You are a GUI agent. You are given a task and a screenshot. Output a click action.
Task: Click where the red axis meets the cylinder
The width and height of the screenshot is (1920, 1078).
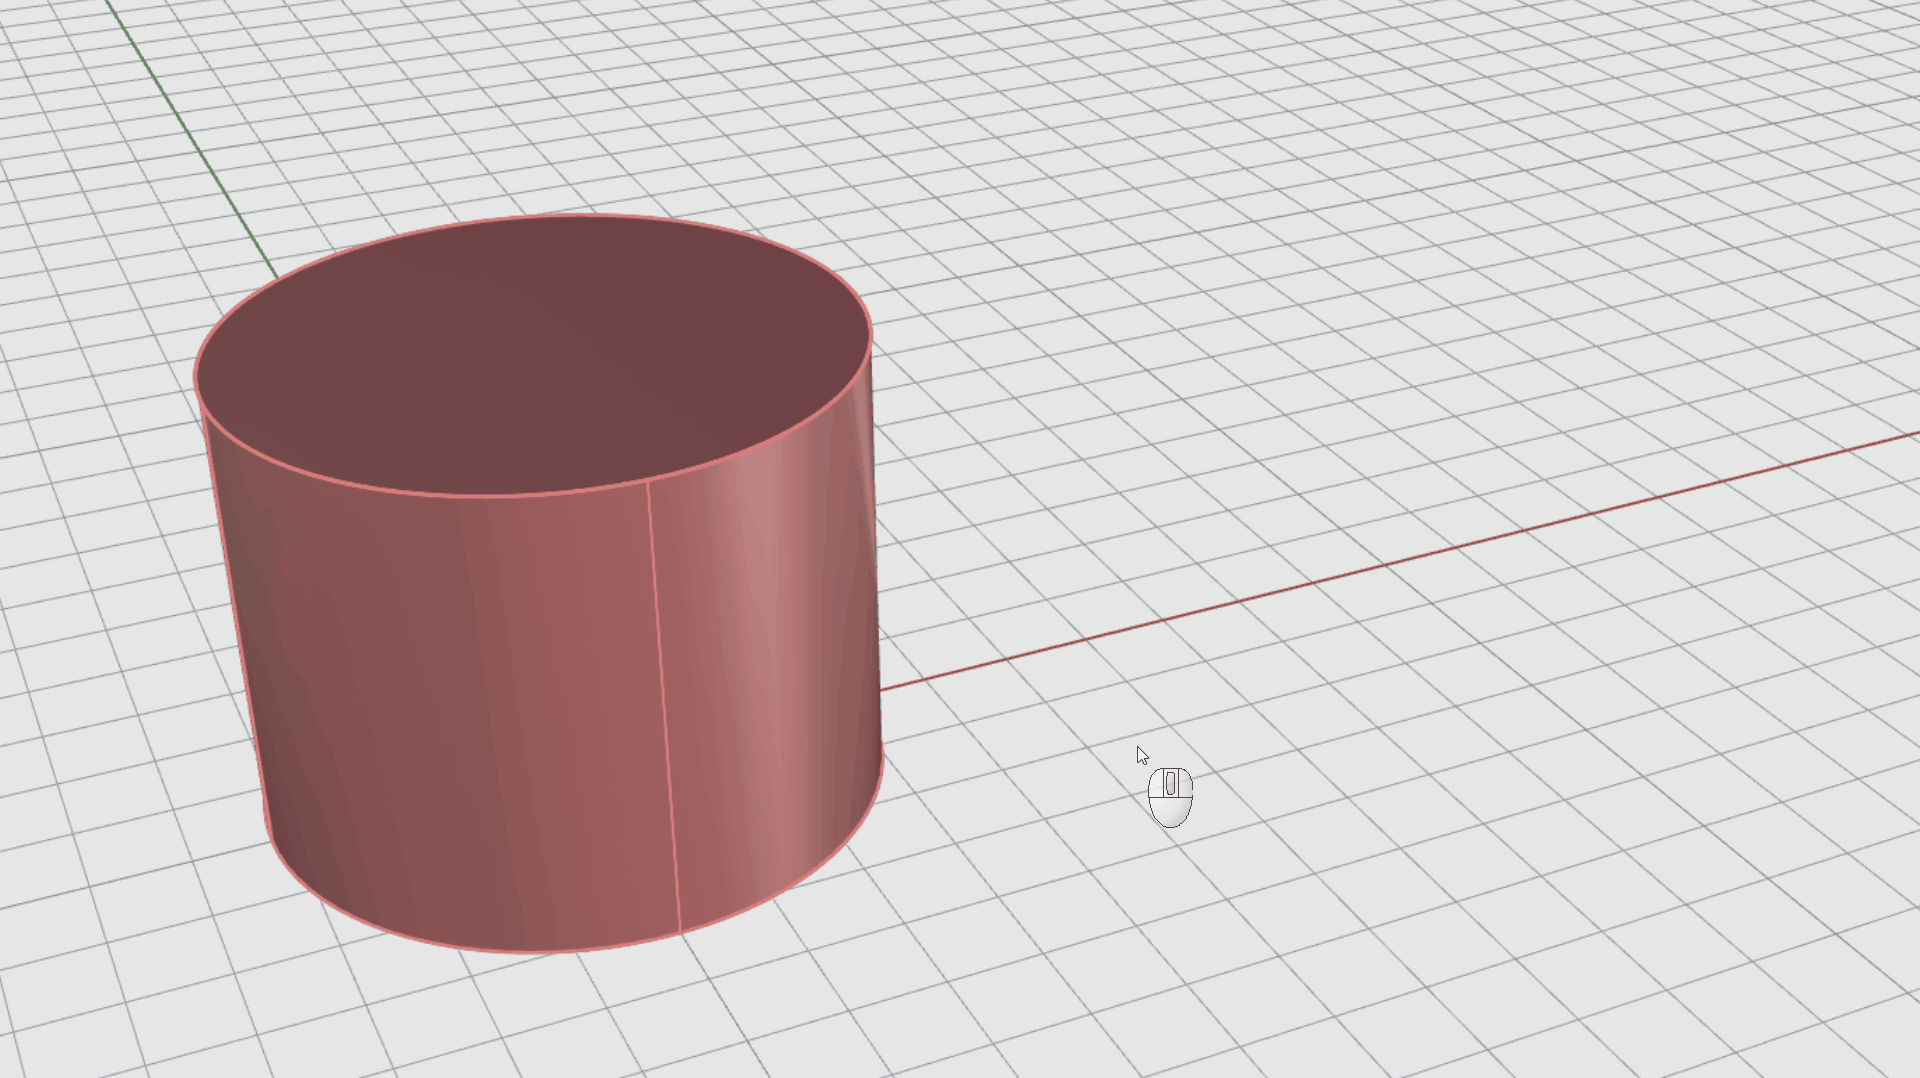(881, 689)
